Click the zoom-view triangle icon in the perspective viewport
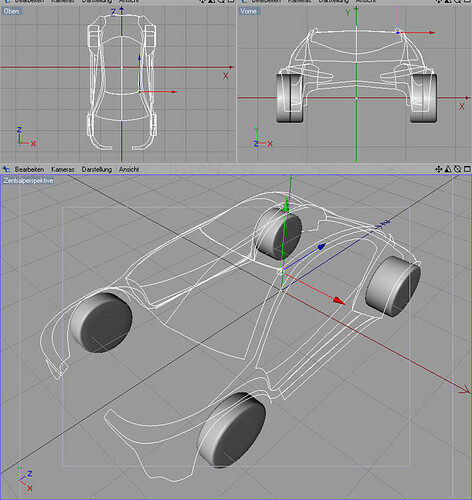The width and height of the screenshot is (472, 500). [x=448, y=169]
